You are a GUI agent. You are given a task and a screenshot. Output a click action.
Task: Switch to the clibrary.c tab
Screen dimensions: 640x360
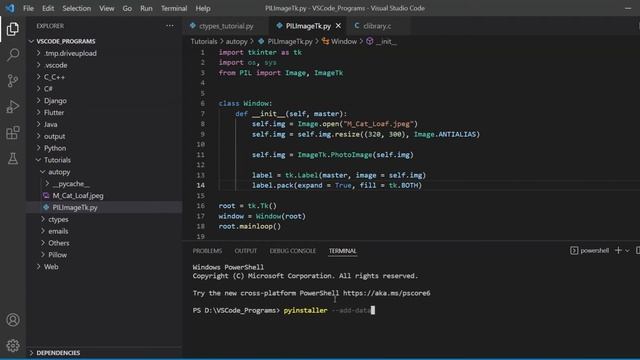[x=377, y=26]
